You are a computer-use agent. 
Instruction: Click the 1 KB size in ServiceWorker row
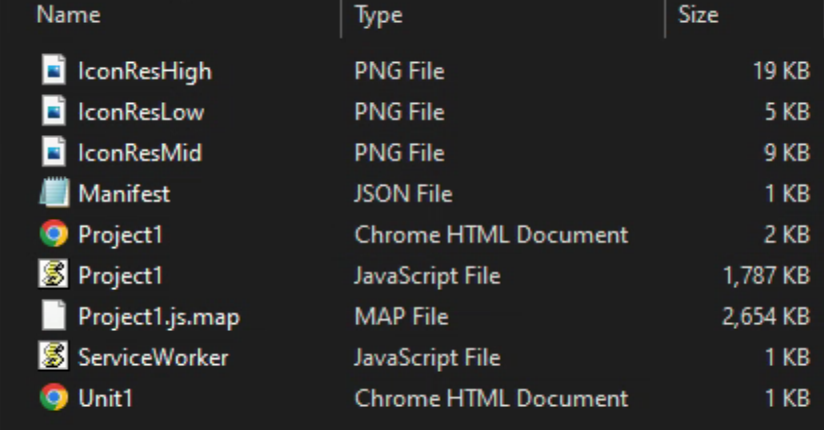787,357
